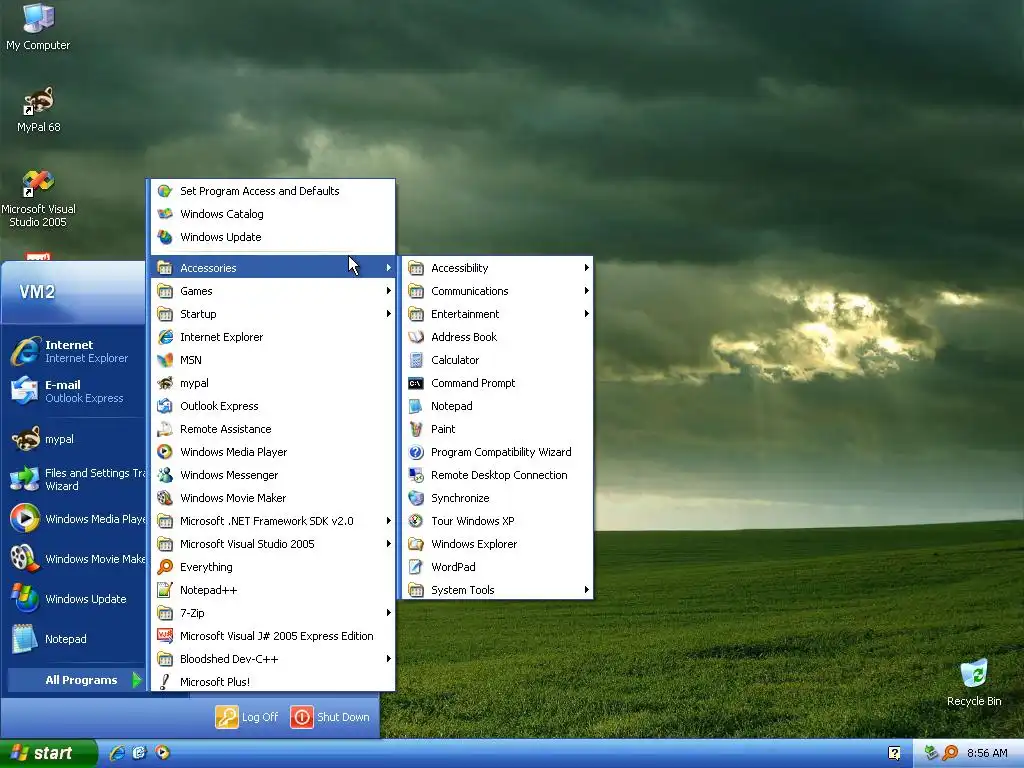Open Notepad in Accessories submenu
1024x768 pixels.
pos(497,406)
